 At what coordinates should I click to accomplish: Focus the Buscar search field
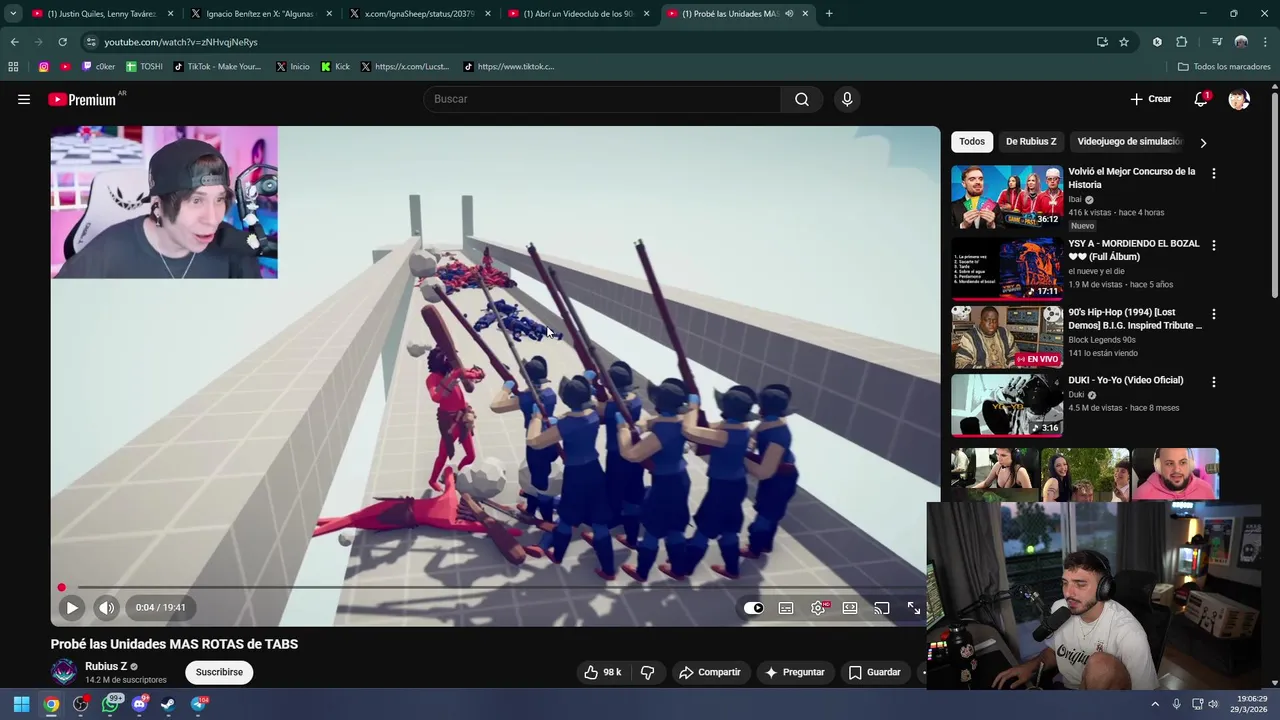[602, 99]
